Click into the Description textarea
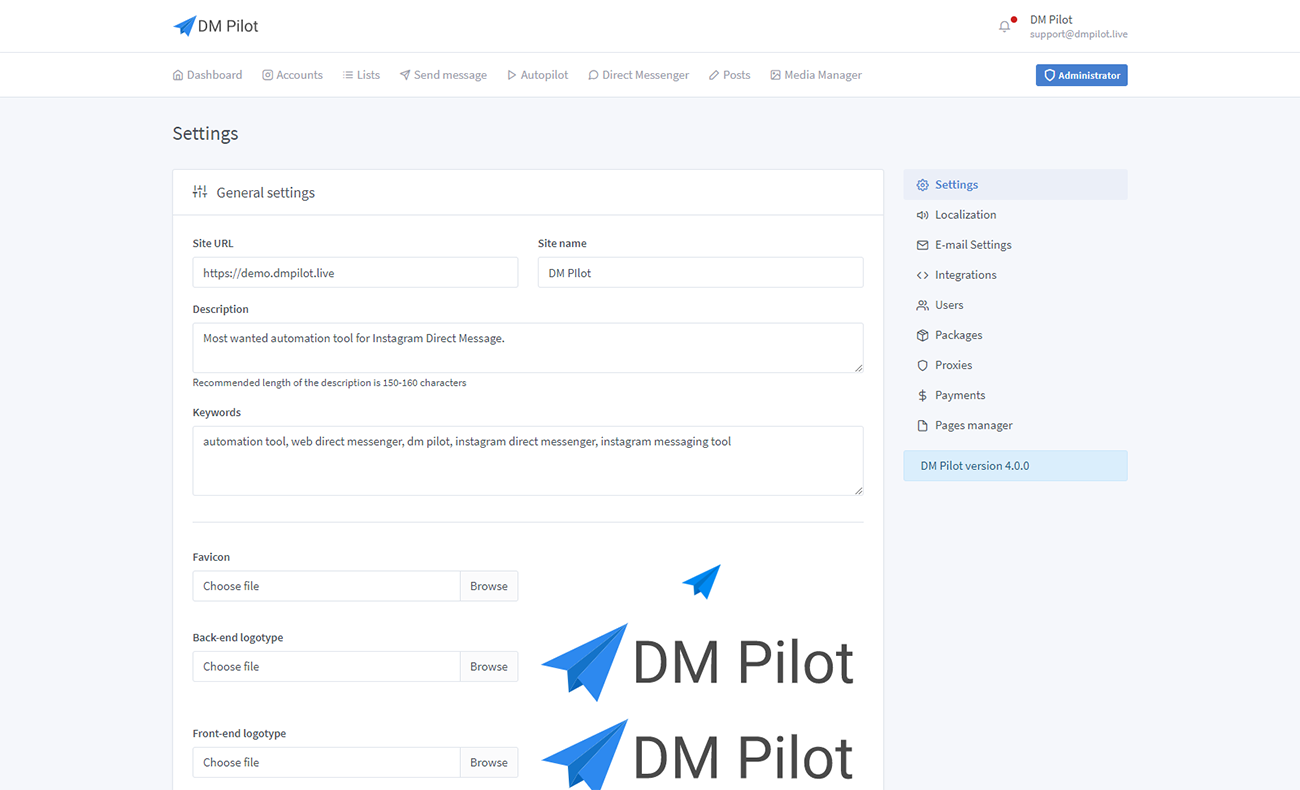Screen dimensions: 1300x790 pos(528,347)
